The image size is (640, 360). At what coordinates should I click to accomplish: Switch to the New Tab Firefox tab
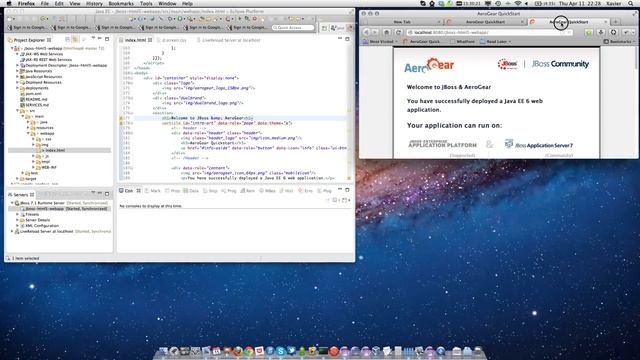click(x=402, y=22)
